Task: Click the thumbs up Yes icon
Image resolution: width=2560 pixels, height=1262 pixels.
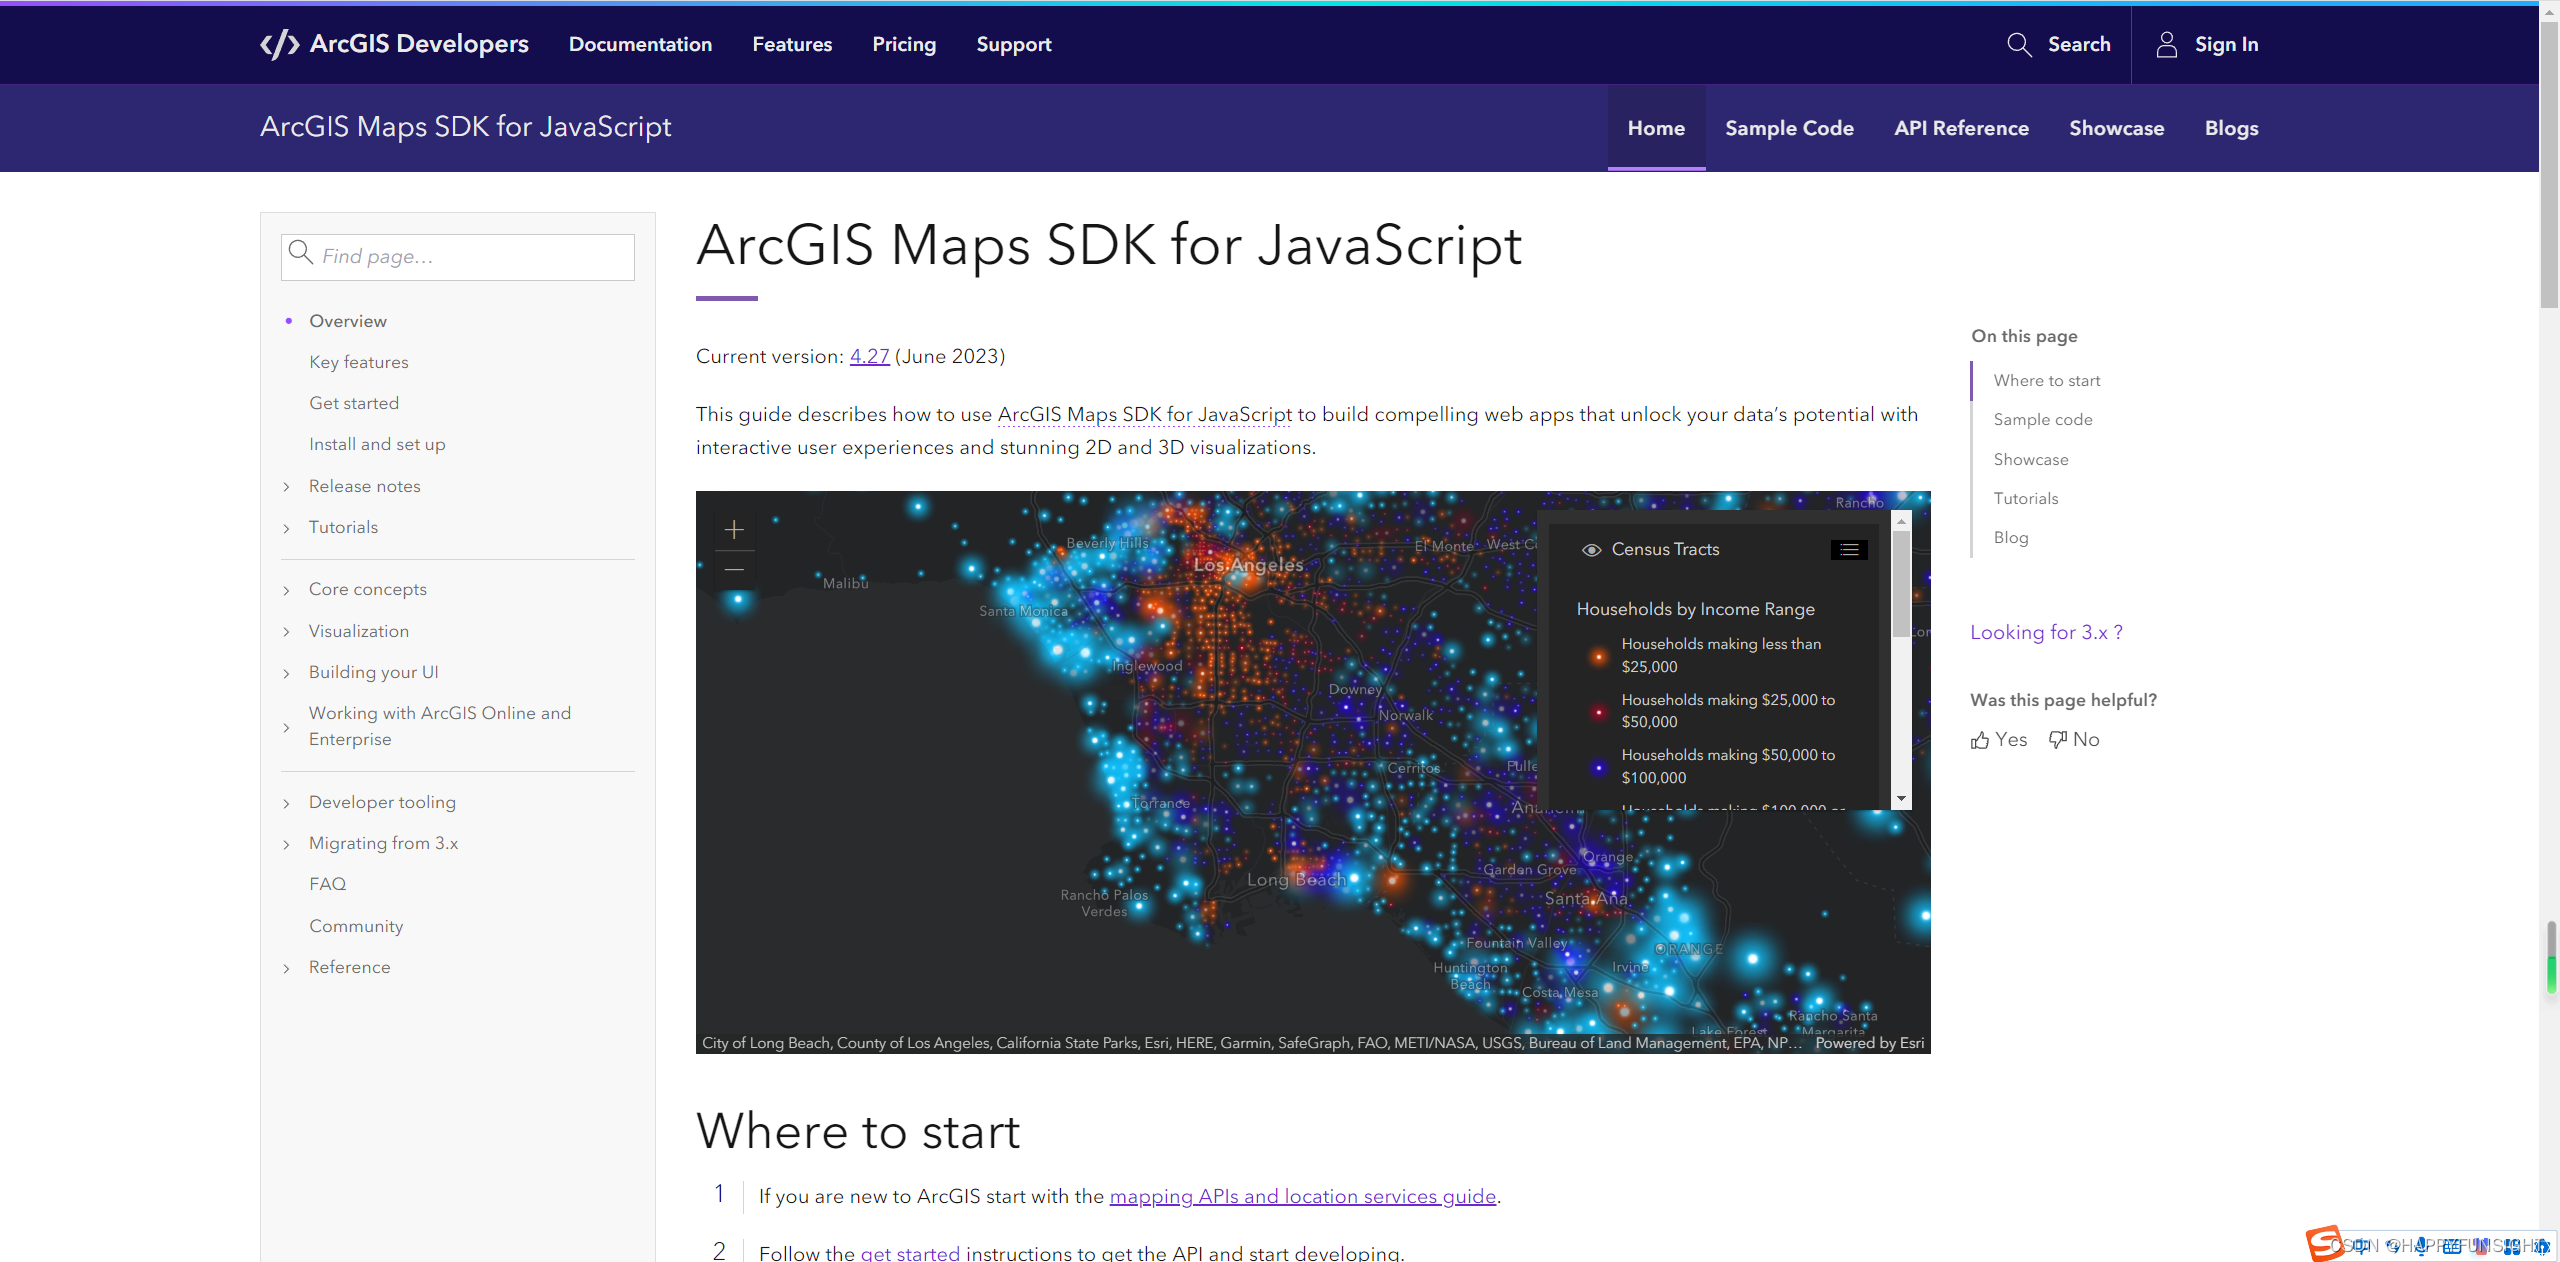Action: pos(1980,740)
